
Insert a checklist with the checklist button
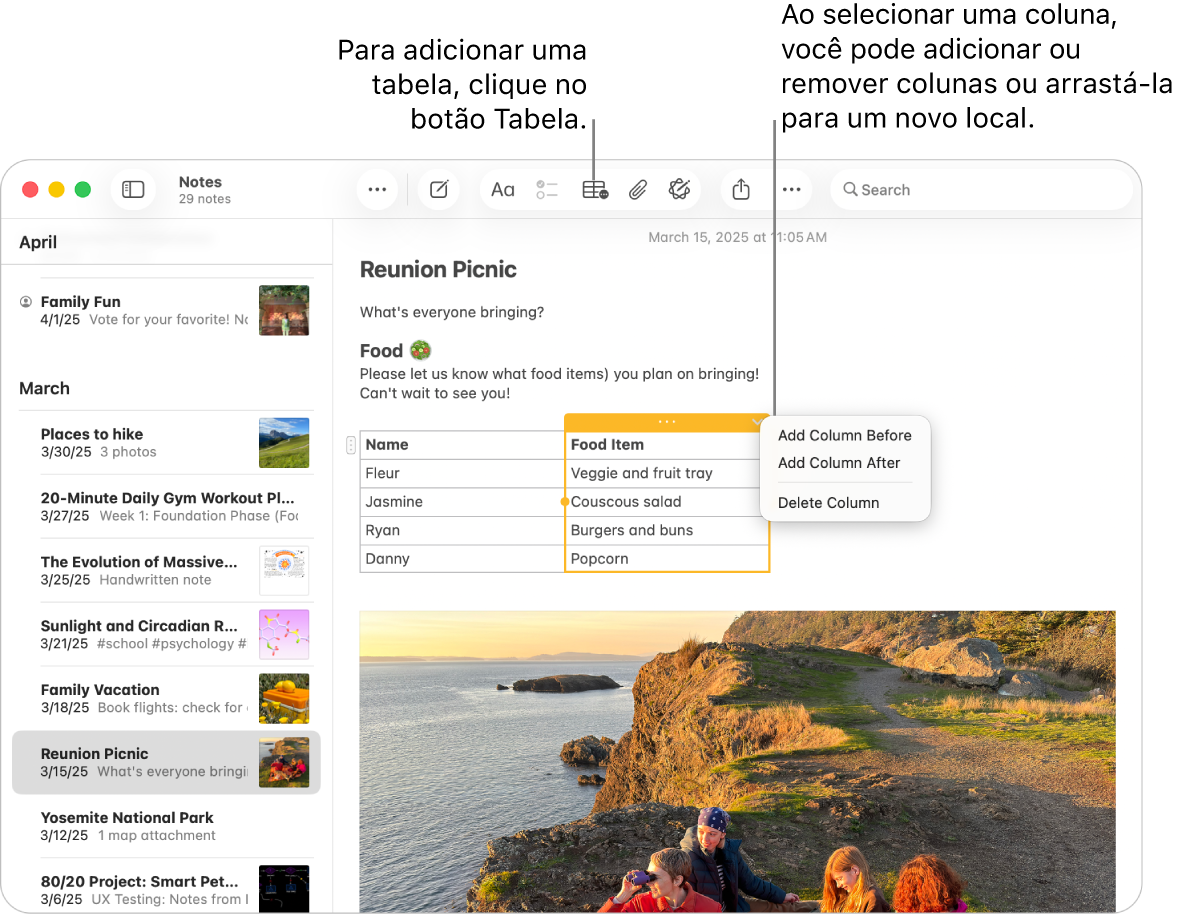click(547, 190)
